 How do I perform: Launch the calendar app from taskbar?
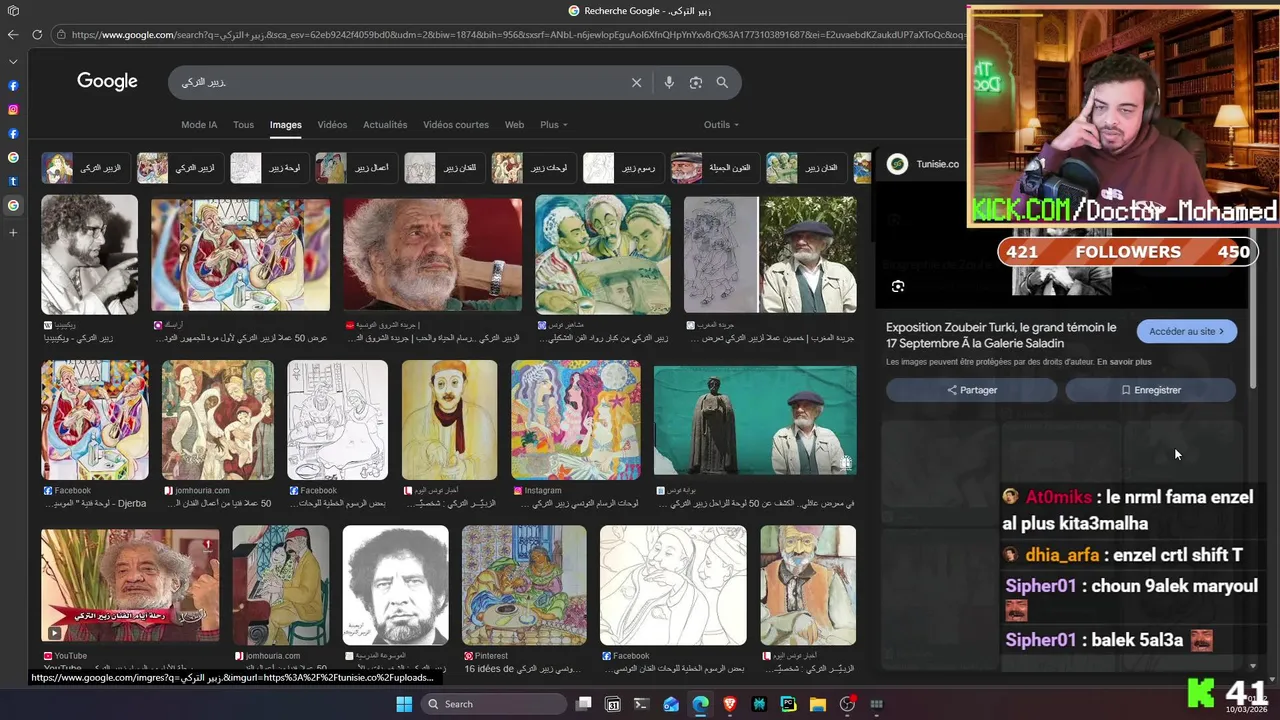[x=613, y=704]
